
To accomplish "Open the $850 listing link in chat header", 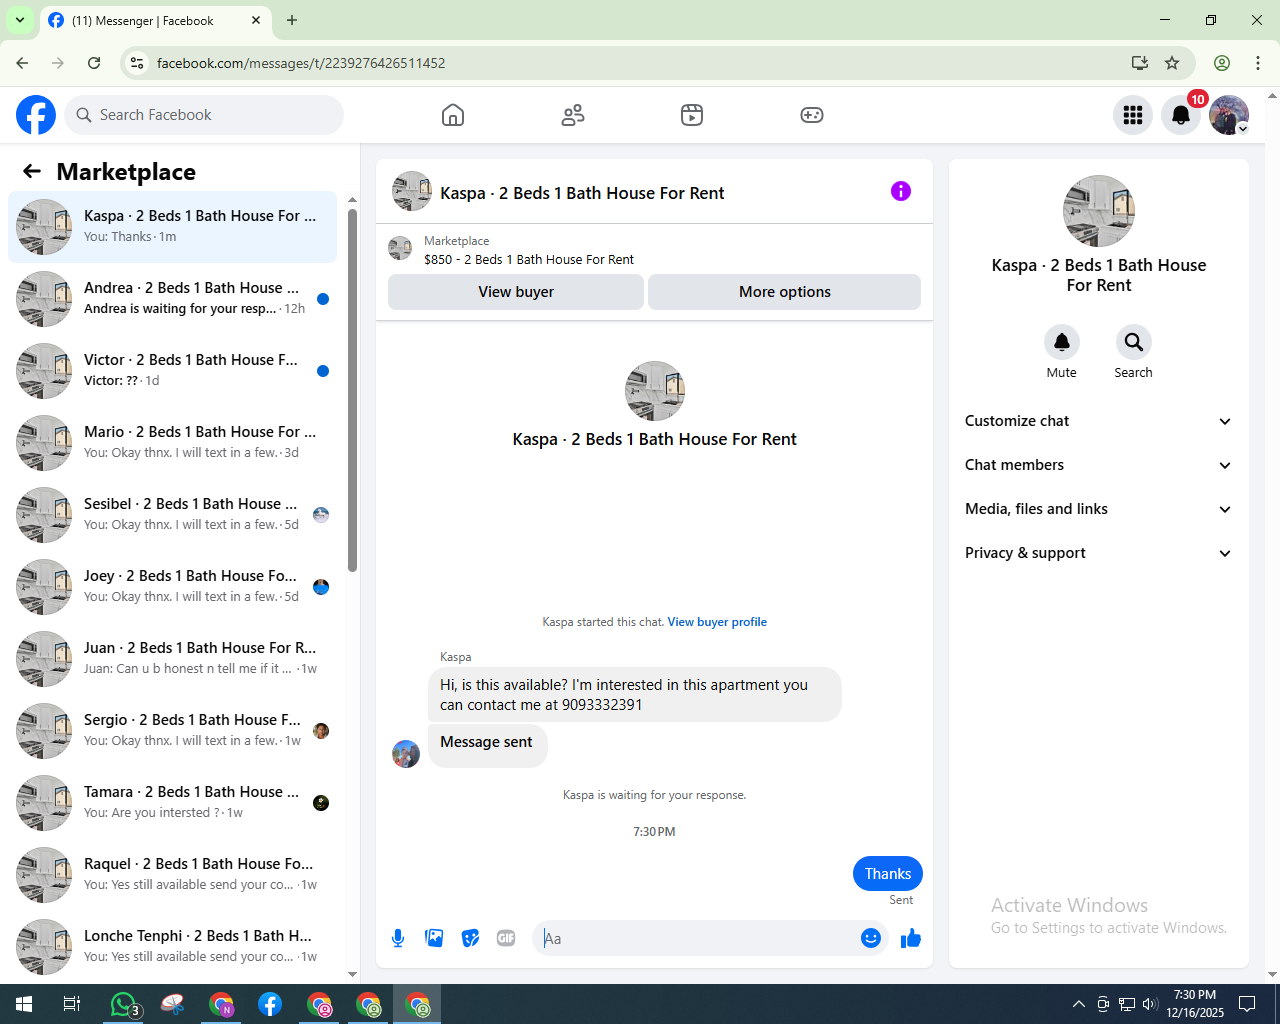I will tap(529, 260).
